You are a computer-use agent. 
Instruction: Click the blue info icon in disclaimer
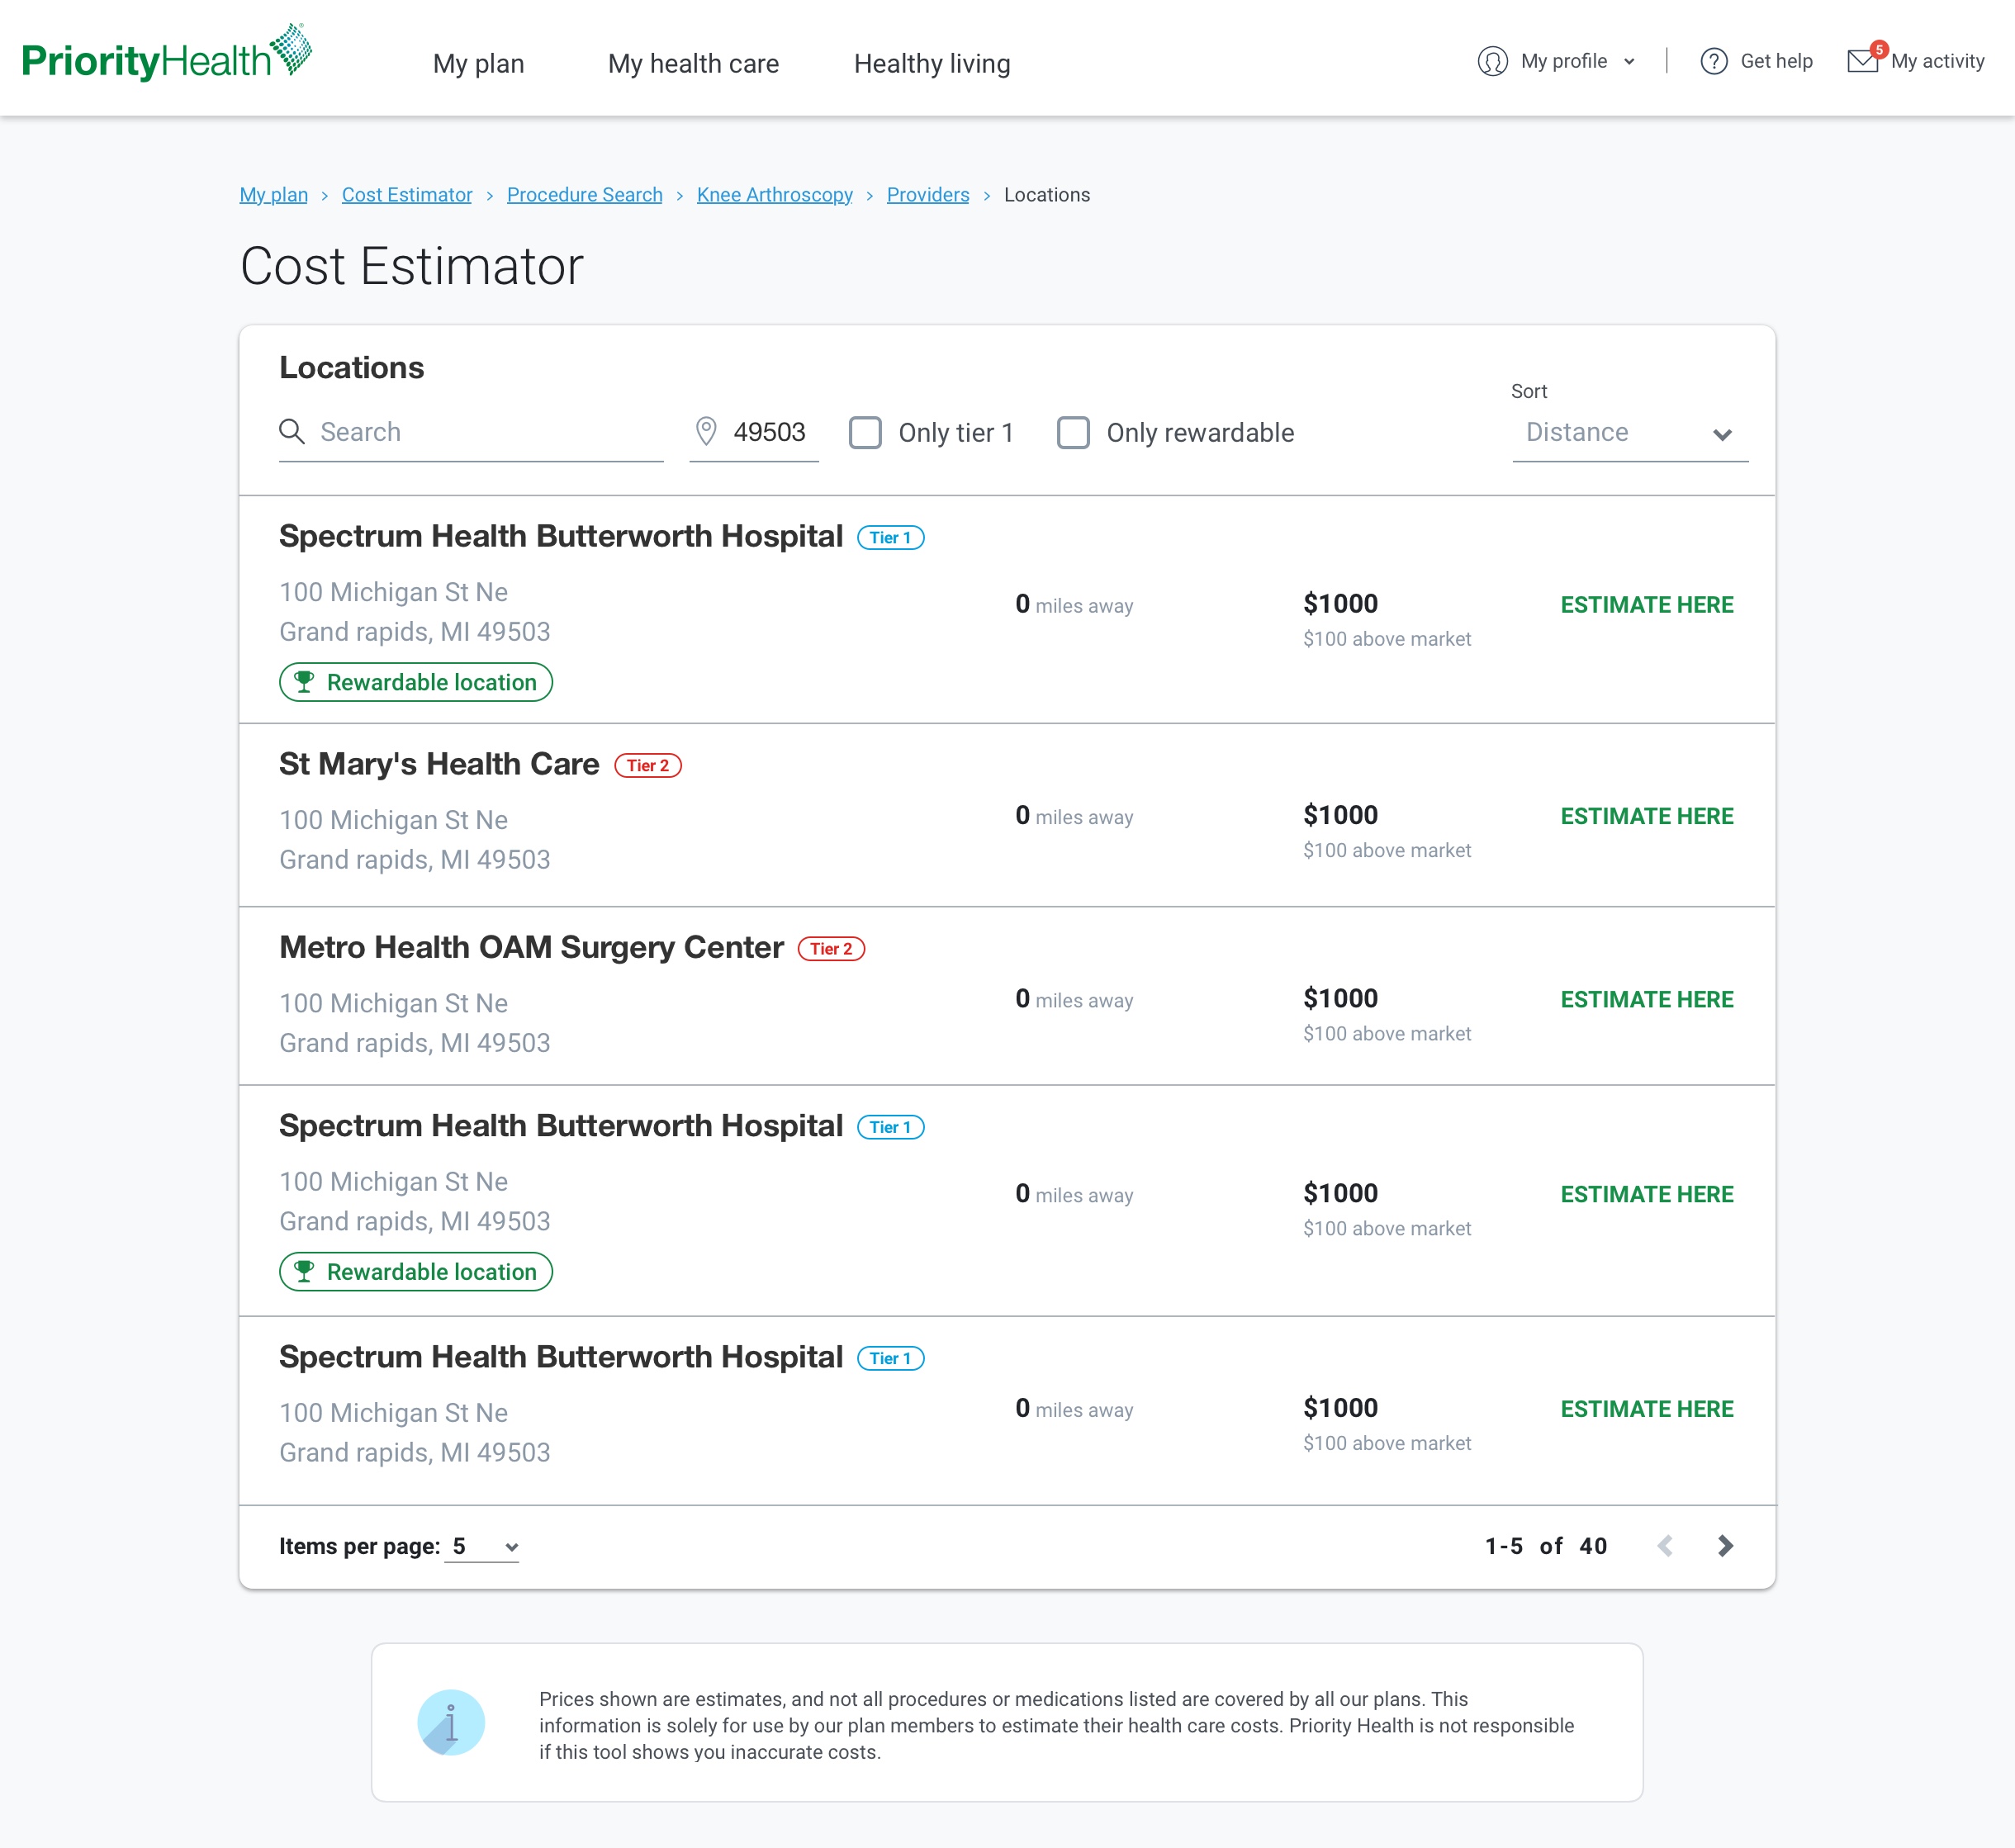point(451,1722)
